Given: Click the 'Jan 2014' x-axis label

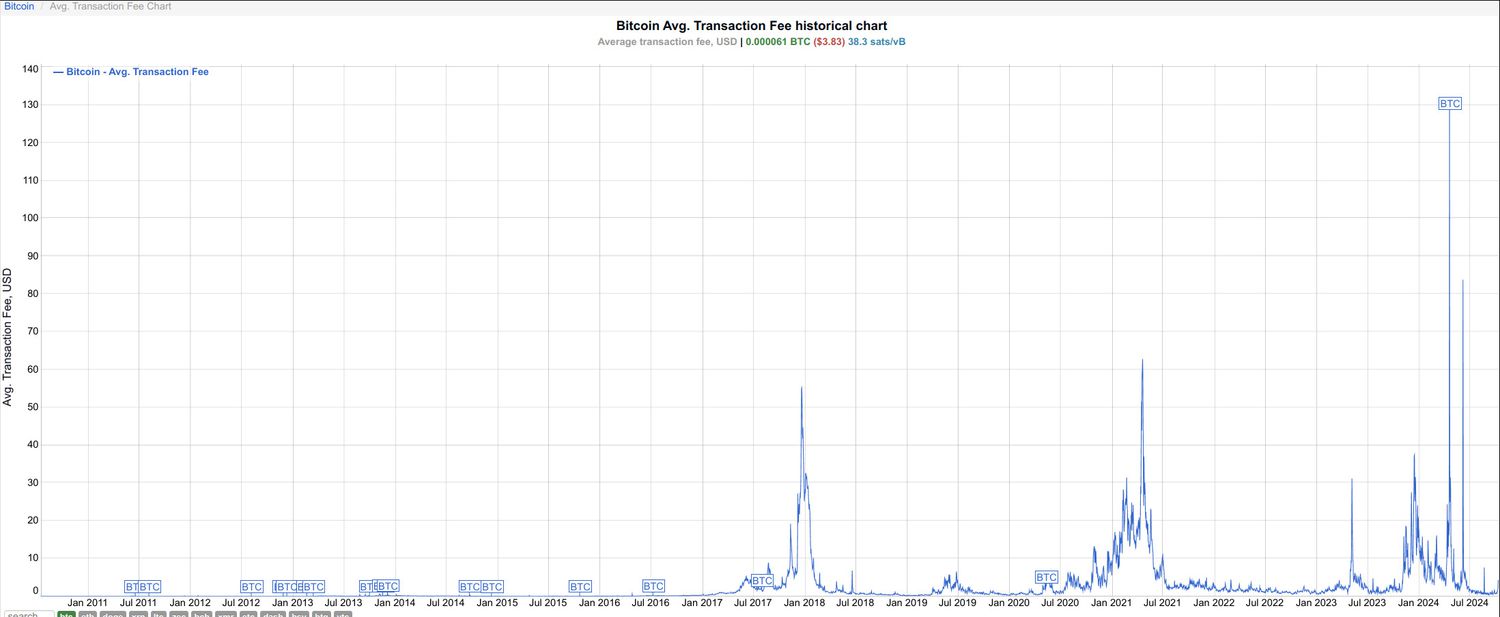Looking at the screenshot, I should (x=395, y=603).
